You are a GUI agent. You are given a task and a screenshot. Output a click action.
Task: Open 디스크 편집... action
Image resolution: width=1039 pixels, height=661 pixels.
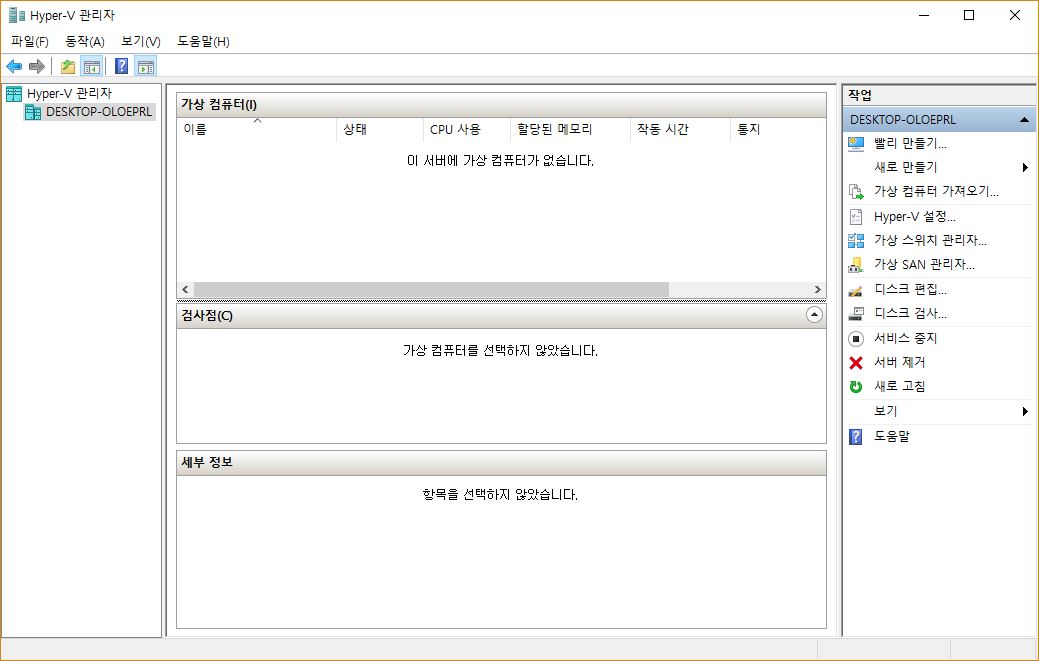[x=910, y=289]
